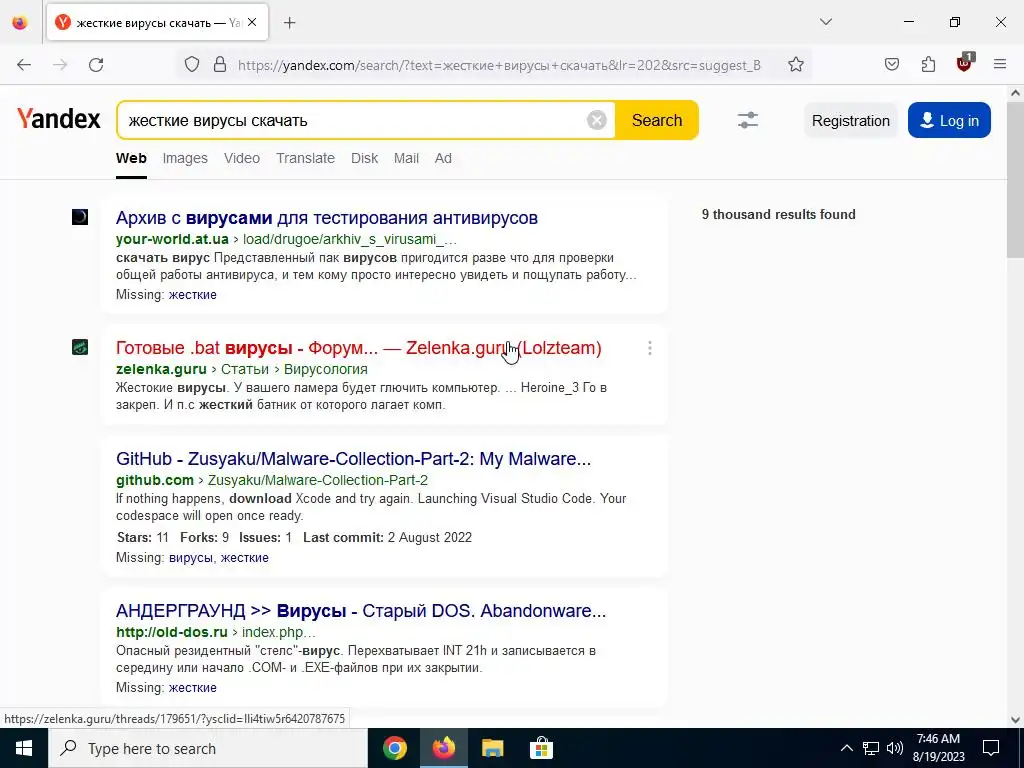Image resolution: width=1024 pixels, height=768 pixels.
Task: Open the Firefox hamburger menu
Action: (x=1000, y=65)
